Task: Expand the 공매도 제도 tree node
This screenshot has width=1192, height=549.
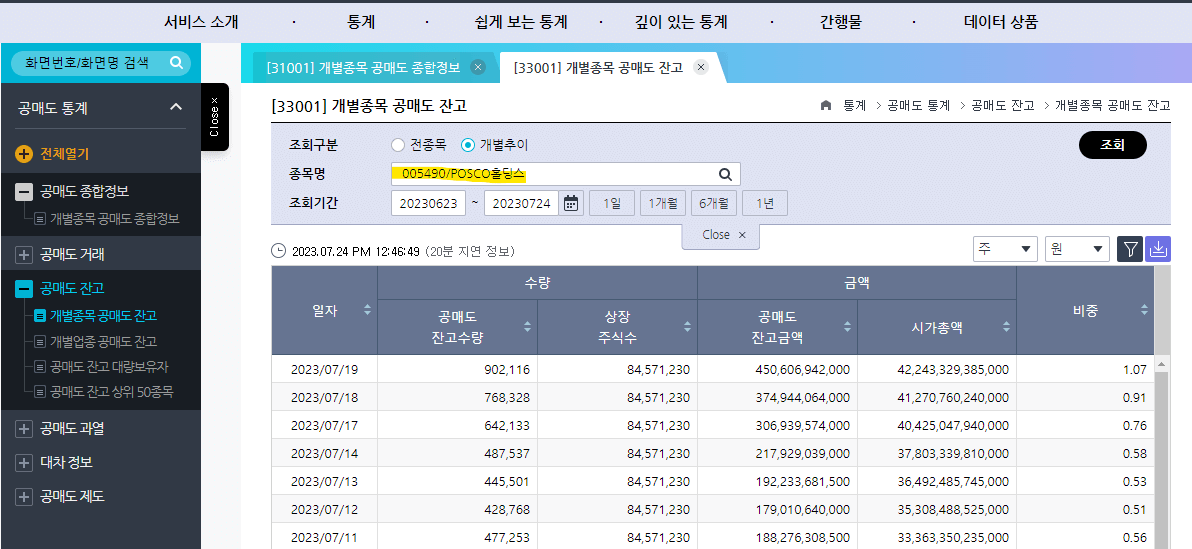Action: pyautogui.click(x=24, y=497)
